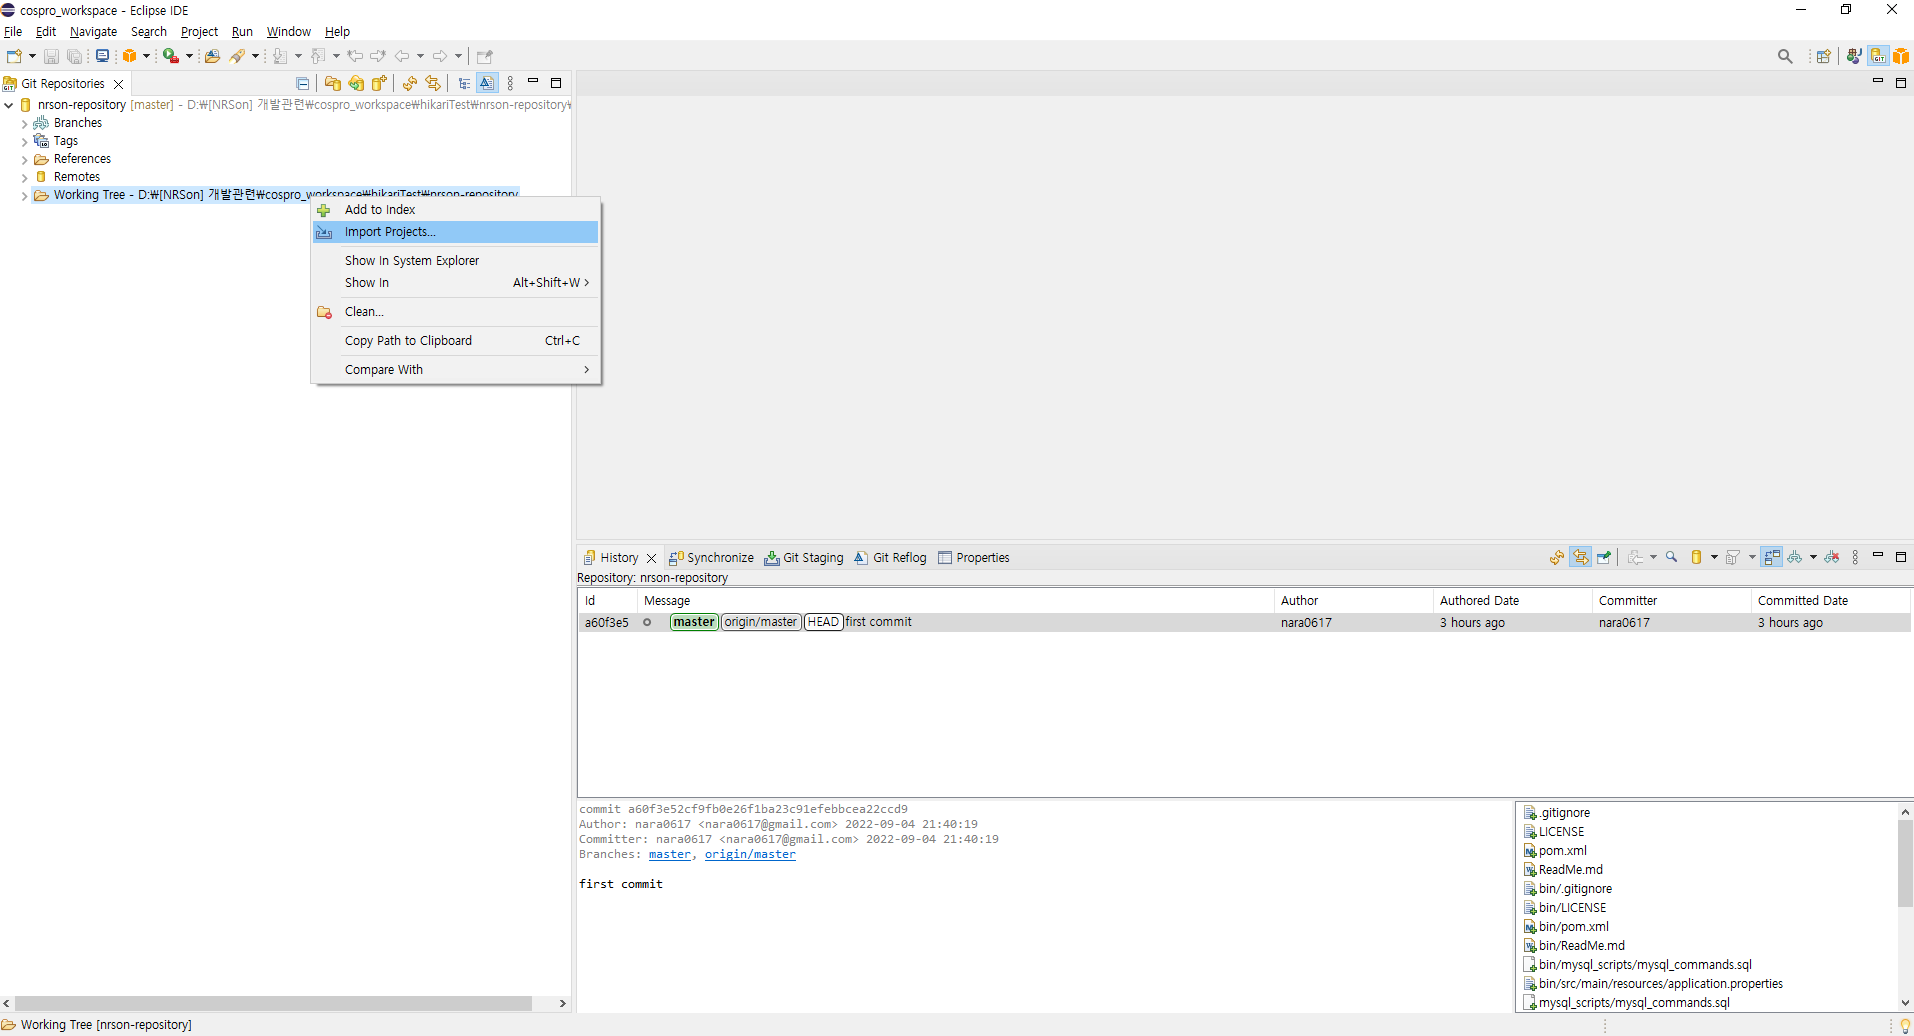Switch to the Git perspective icon
1914x1036 pixels.
(x=1878, y=56)
